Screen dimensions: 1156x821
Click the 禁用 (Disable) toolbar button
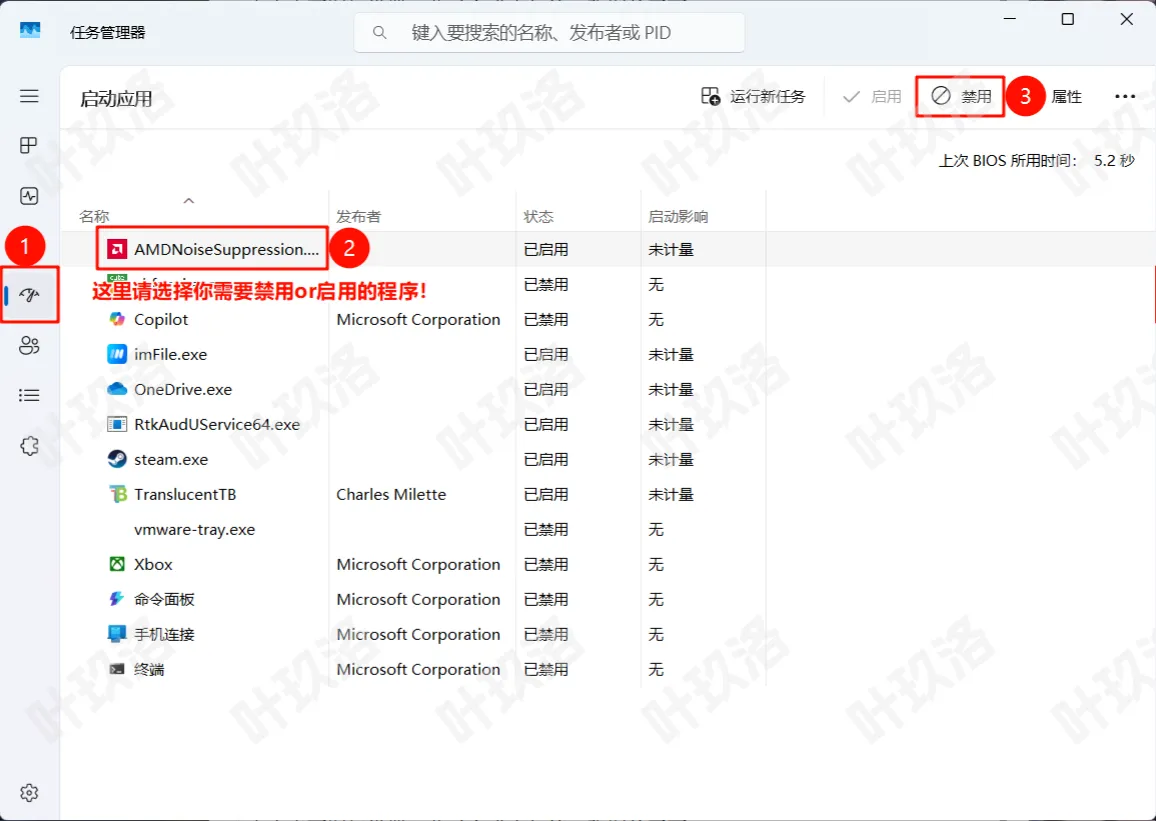961,97
